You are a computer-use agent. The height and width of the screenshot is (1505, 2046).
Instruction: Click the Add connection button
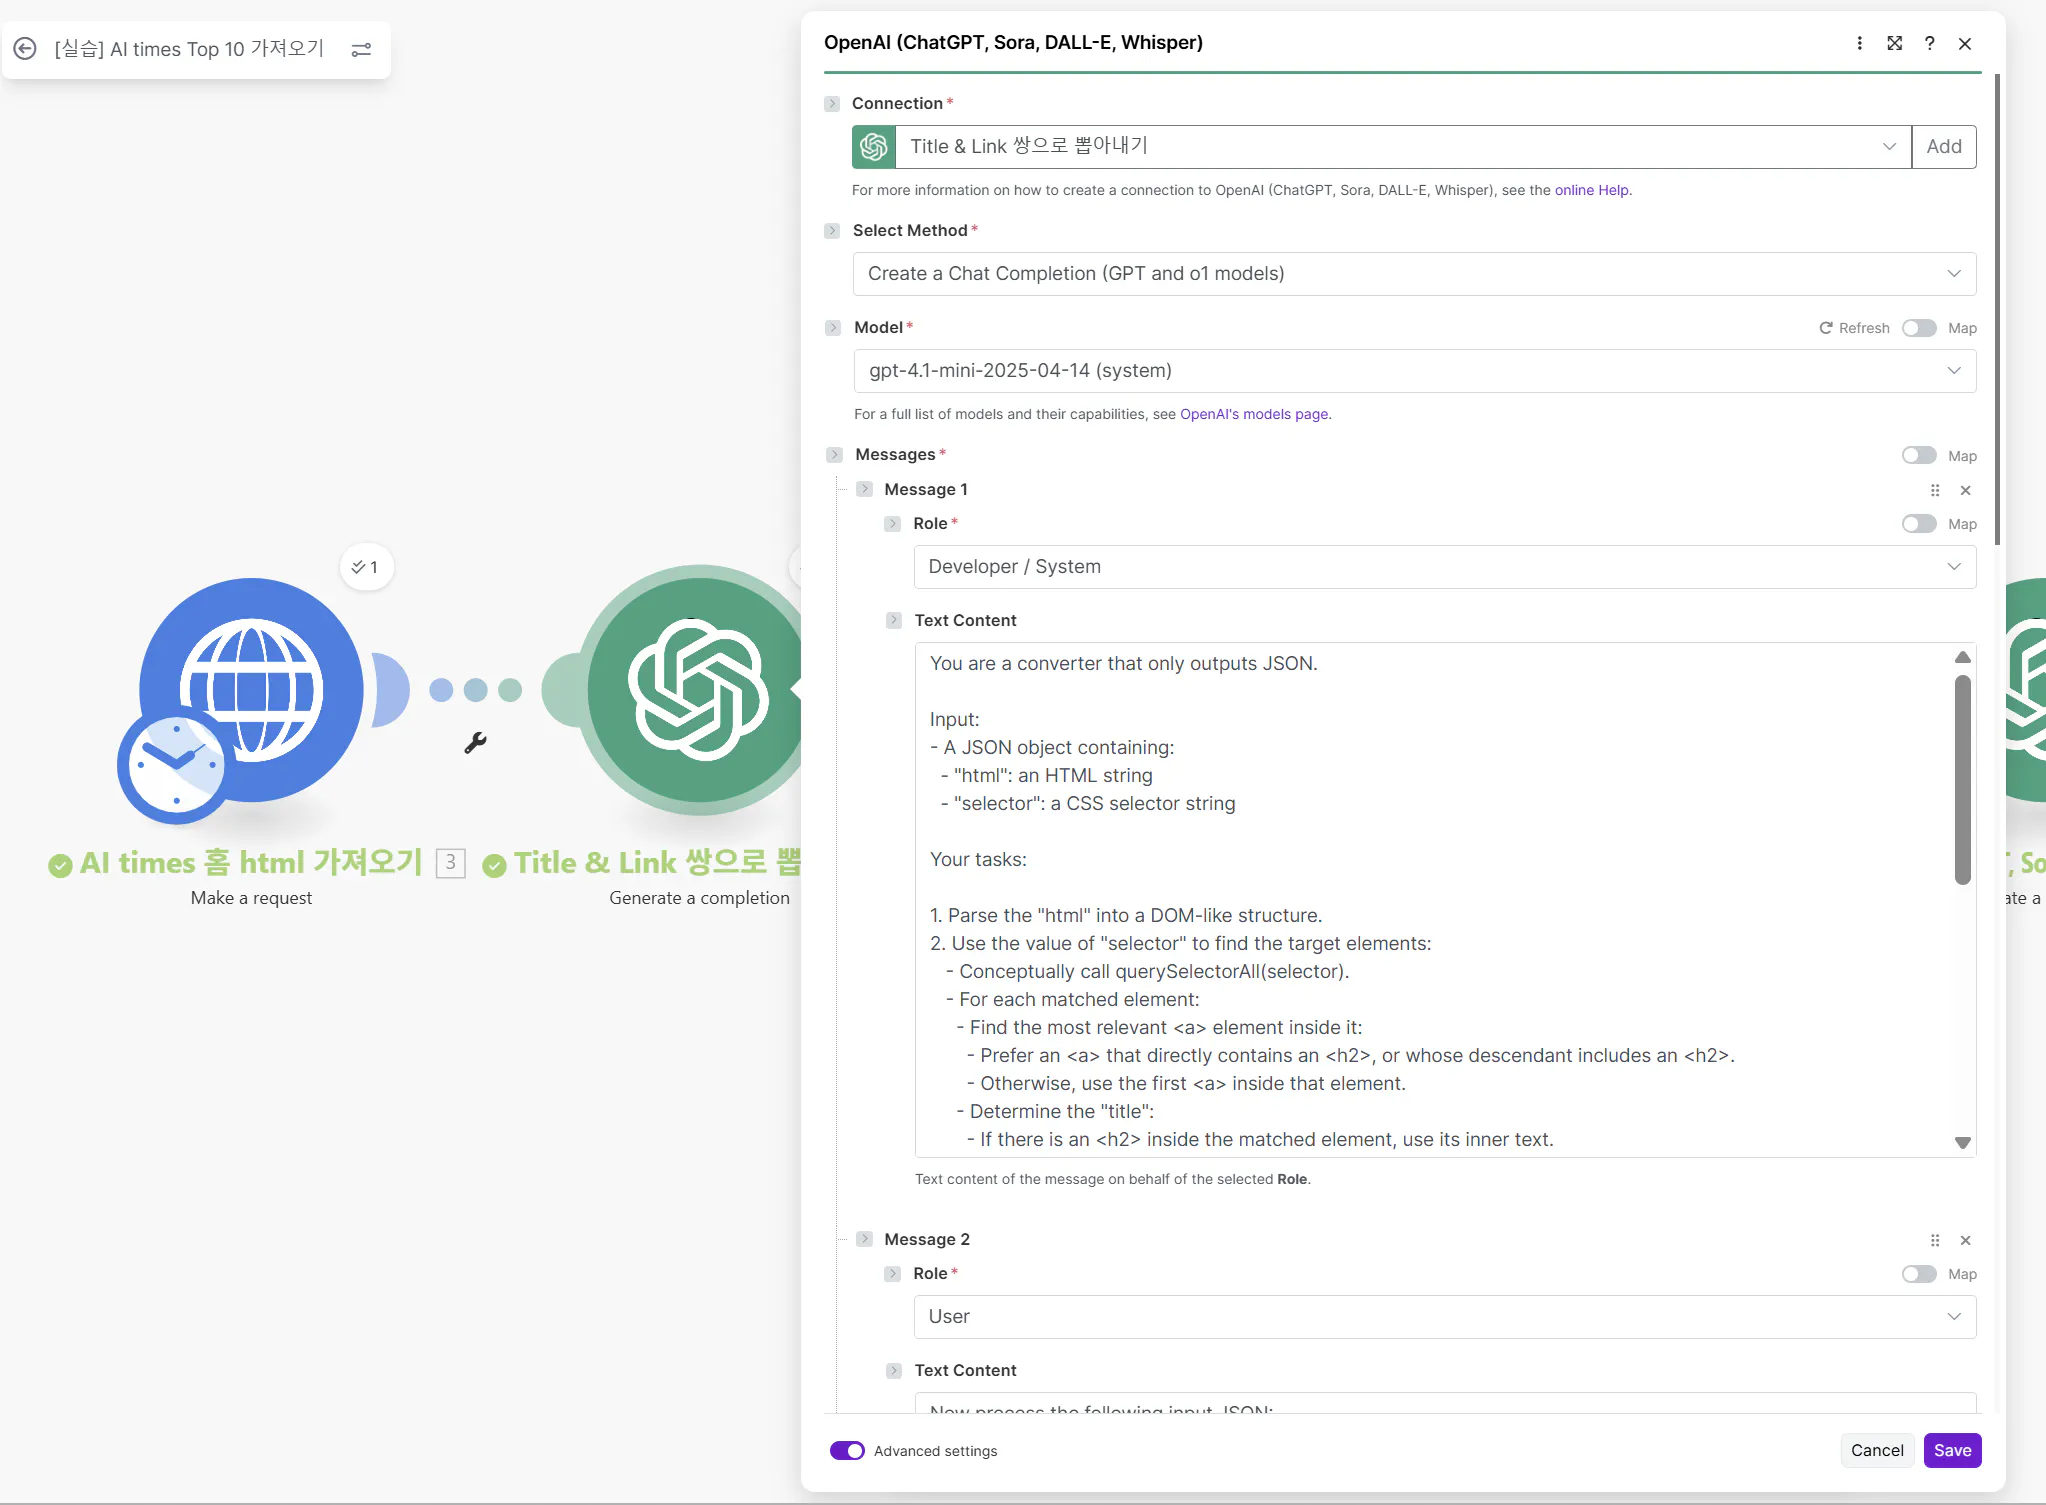point(1944,147)
